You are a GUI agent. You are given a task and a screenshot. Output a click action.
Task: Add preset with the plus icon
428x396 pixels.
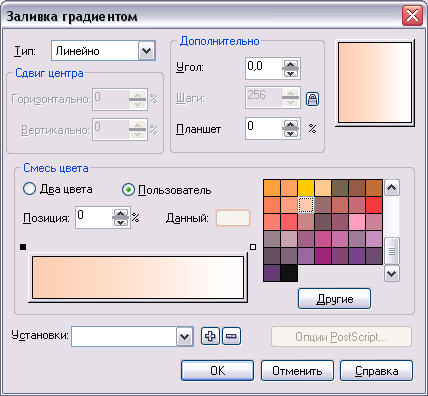coord(210,336)
